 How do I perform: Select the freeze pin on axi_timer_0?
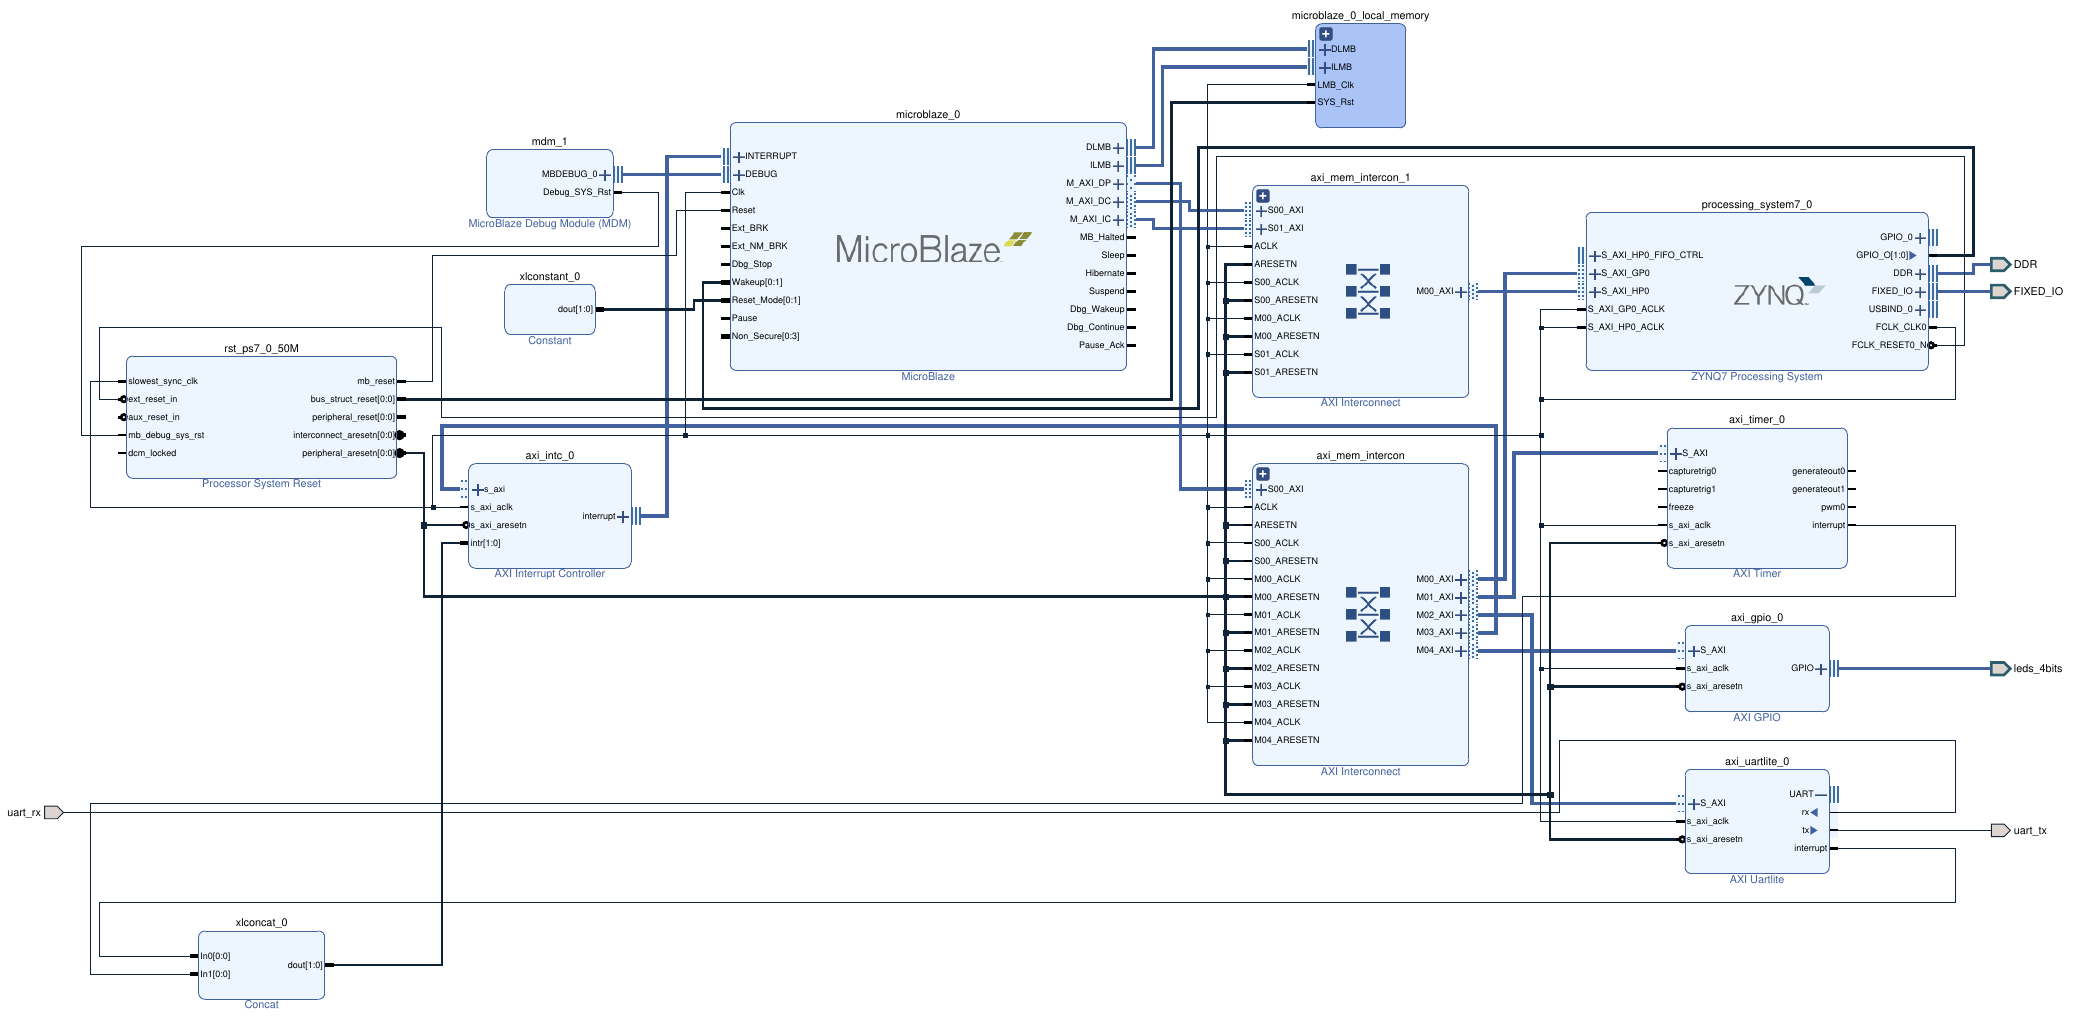(x=1681, y=508)
